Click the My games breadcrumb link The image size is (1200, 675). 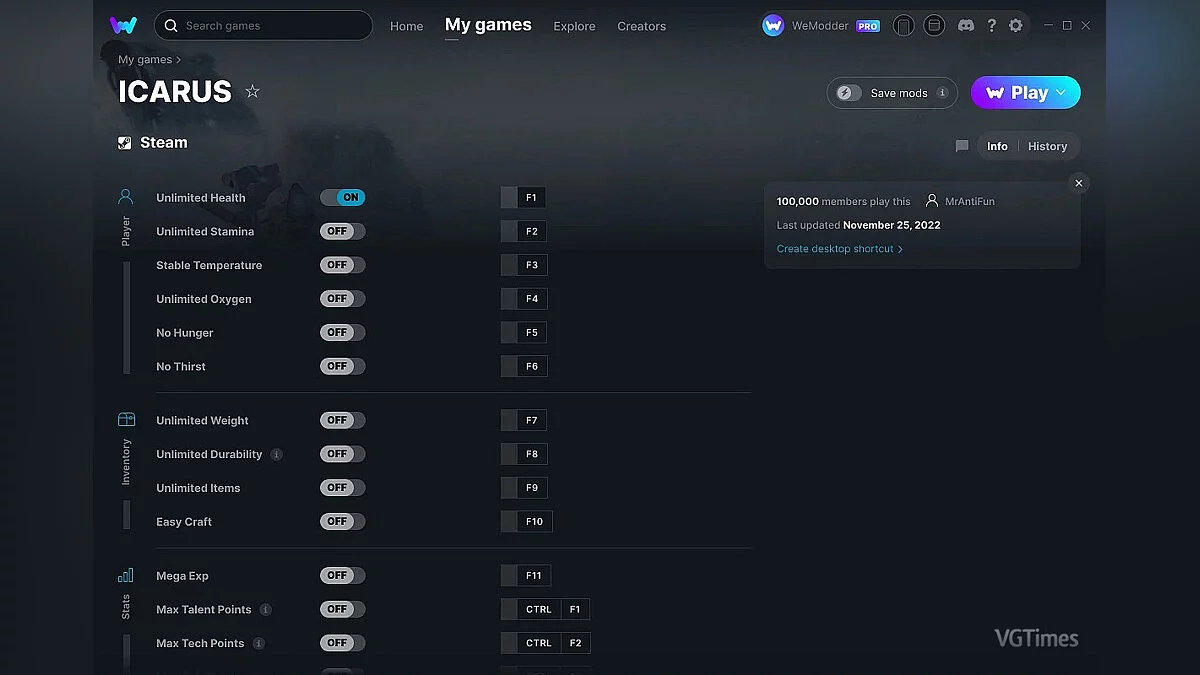click(x=145, y=60)
